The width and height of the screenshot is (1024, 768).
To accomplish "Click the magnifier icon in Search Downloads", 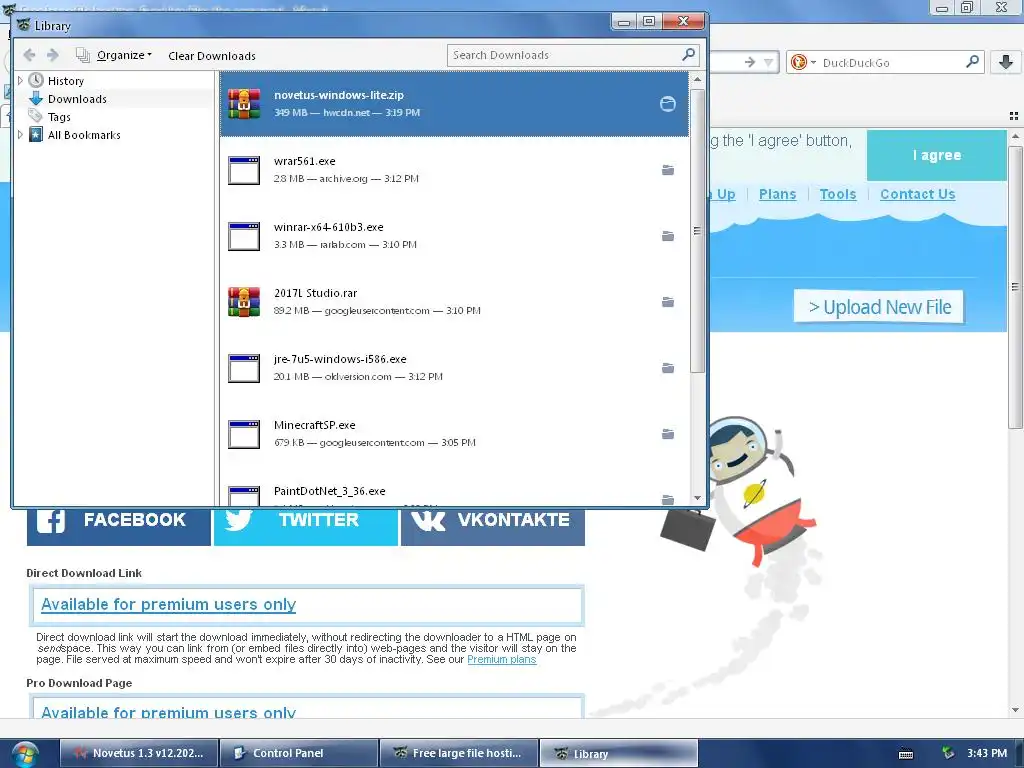I will 688,55.
